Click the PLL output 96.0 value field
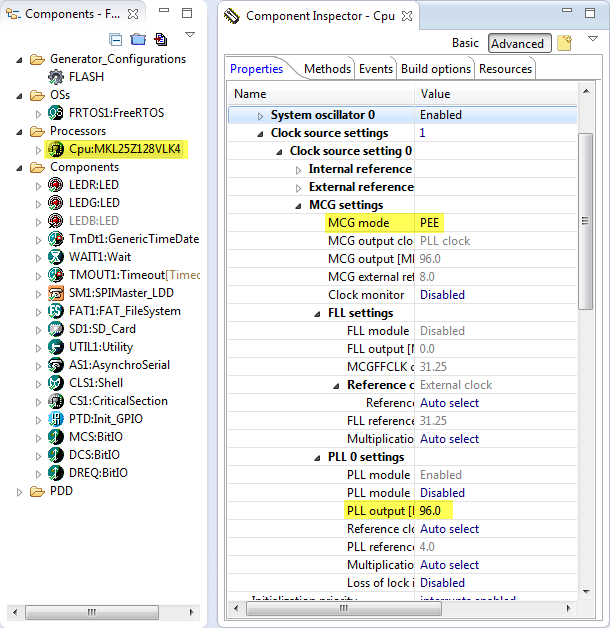The height and width of the screenshot is (628, 610). pos(432,511)
